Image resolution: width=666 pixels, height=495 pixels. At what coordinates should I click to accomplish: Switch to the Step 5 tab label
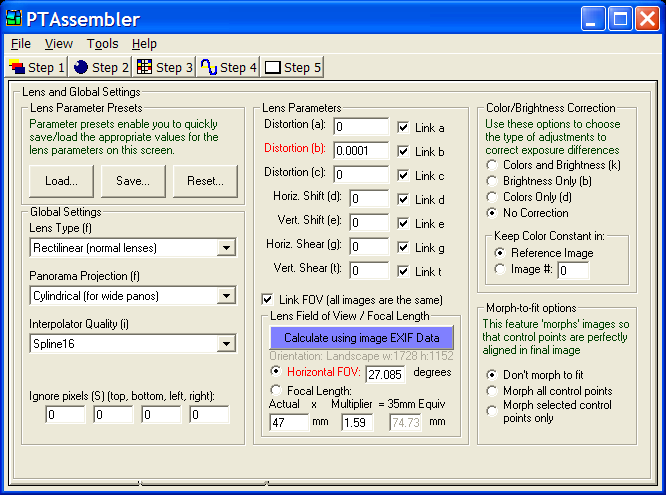click(302, 67)
